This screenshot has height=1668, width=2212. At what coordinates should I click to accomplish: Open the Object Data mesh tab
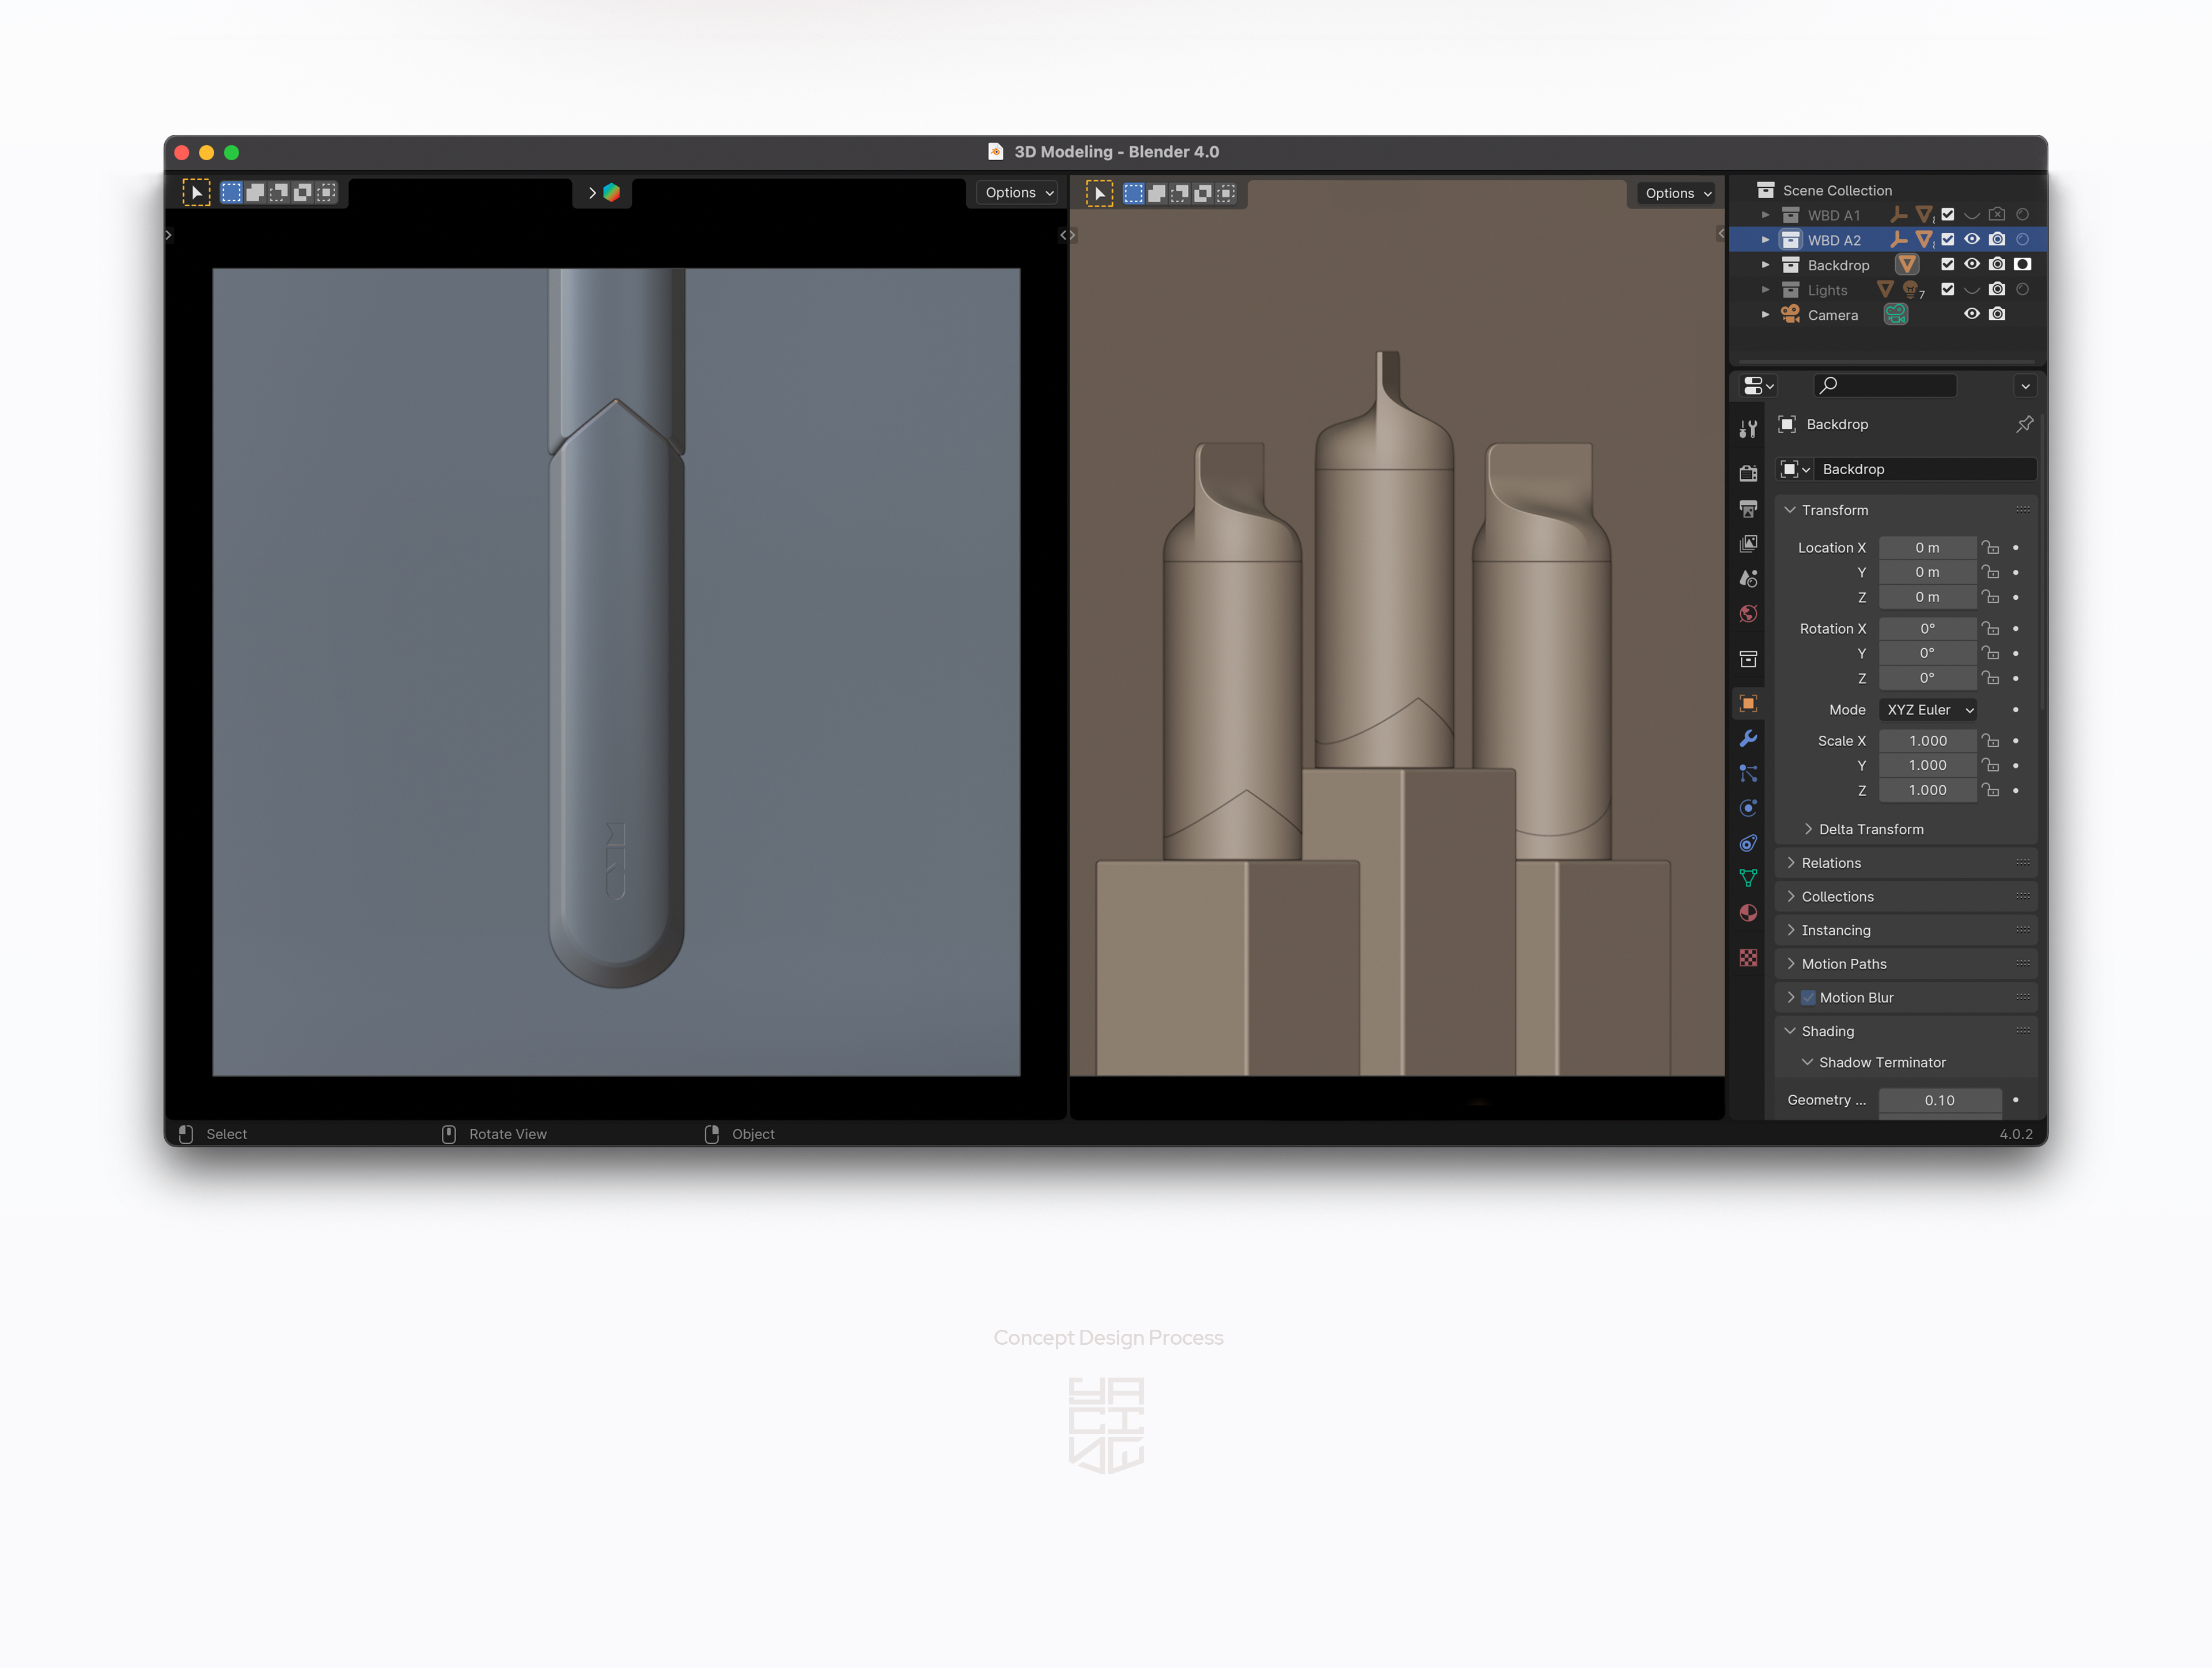pyautogui.click(x=1748, y=878)
